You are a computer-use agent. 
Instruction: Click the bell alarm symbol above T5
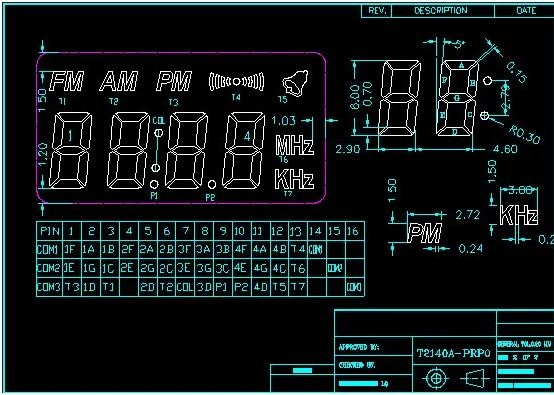(295, 83)
